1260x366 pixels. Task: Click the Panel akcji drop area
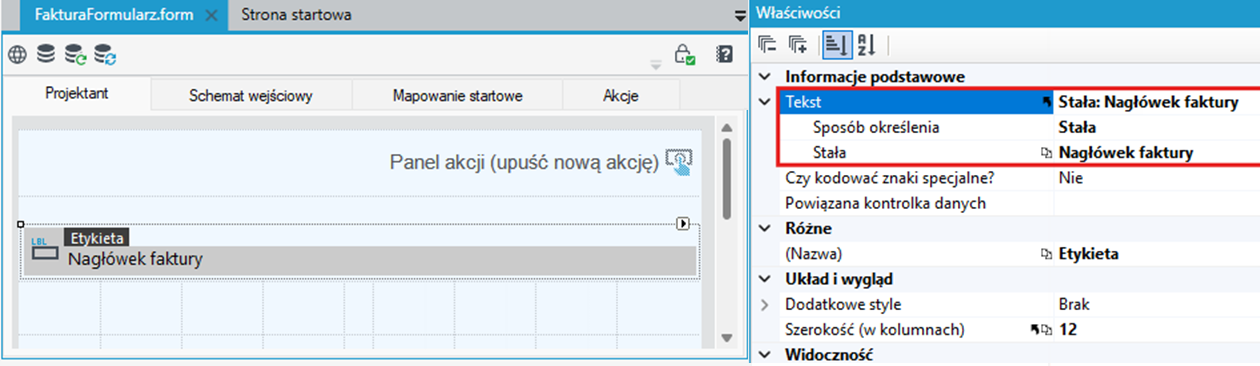point(360,162)
